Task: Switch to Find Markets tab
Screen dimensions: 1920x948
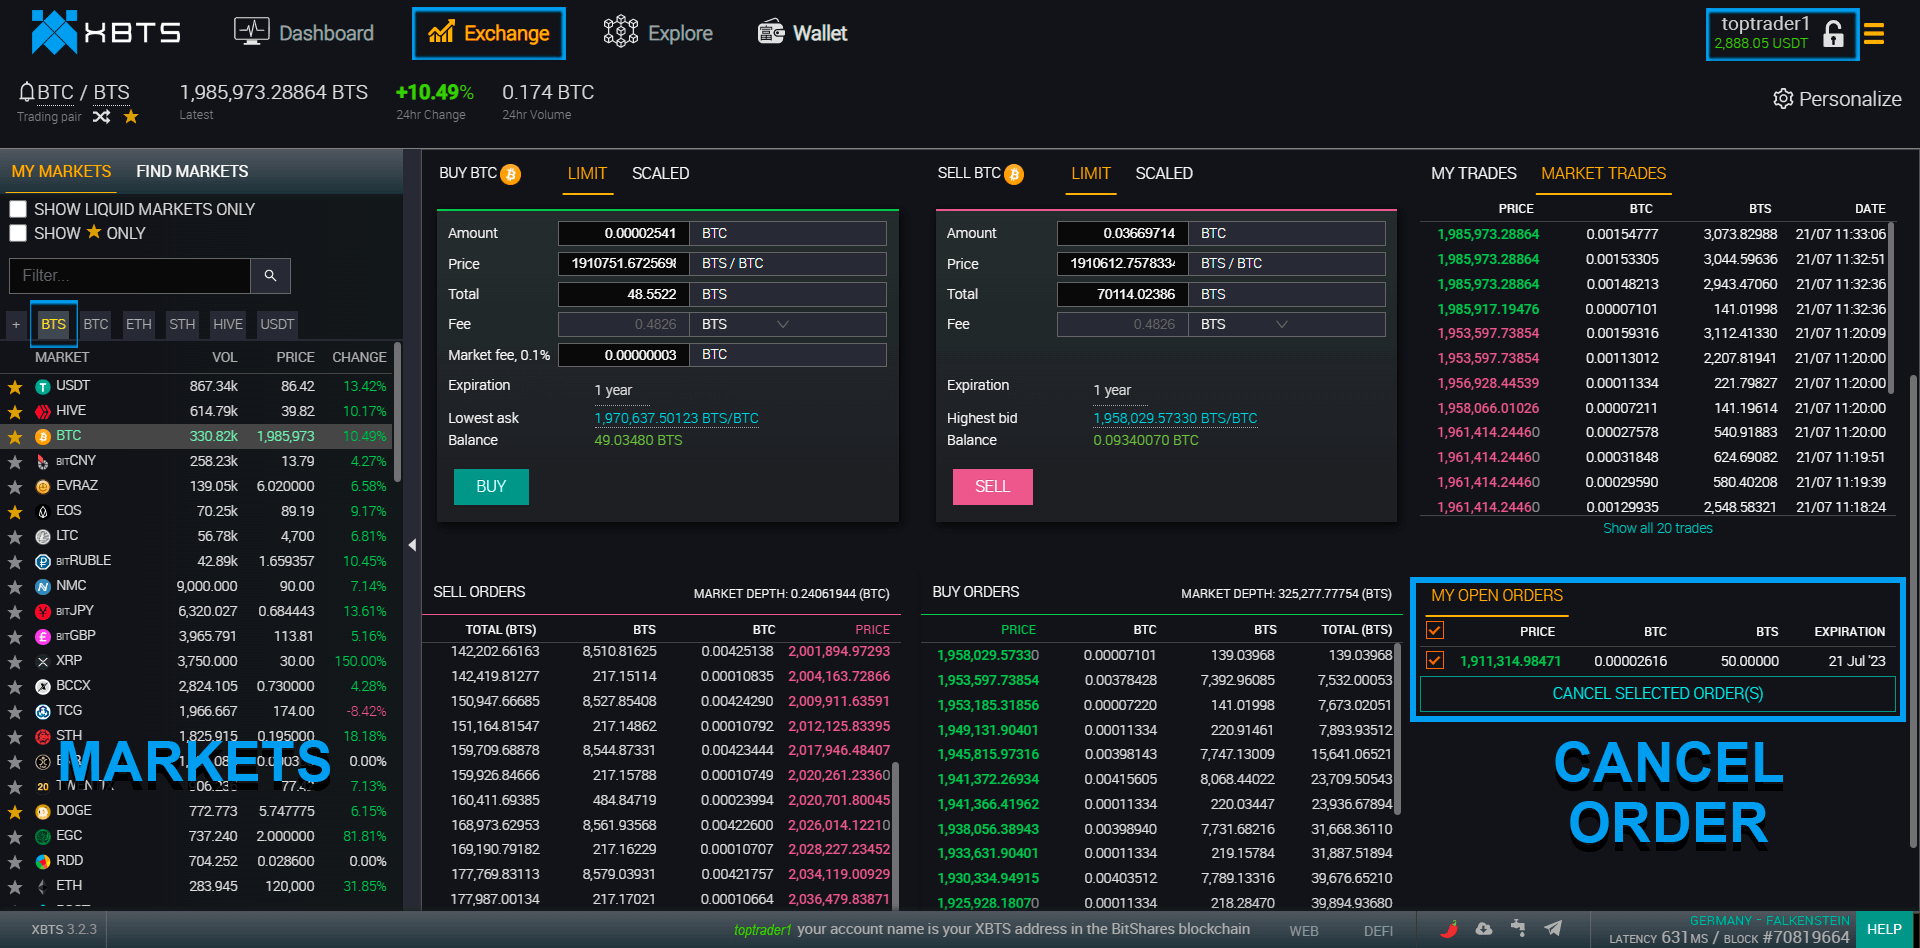Action: [192, 171]
